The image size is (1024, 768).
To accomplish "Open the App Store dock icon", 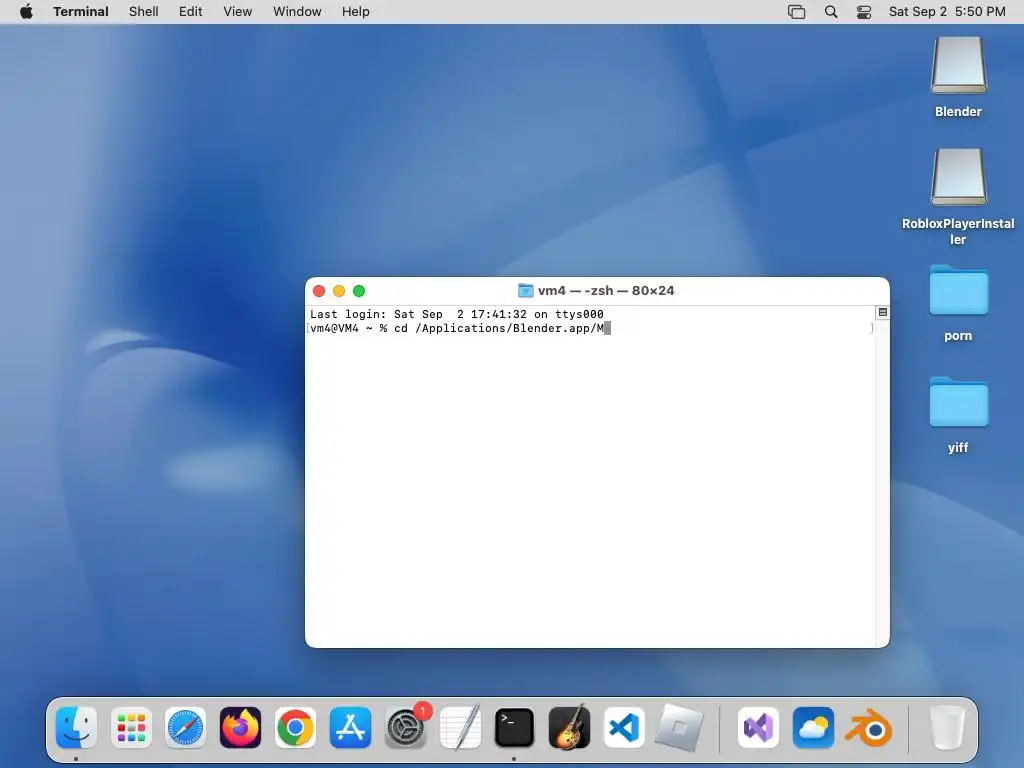I will [350, 728].
